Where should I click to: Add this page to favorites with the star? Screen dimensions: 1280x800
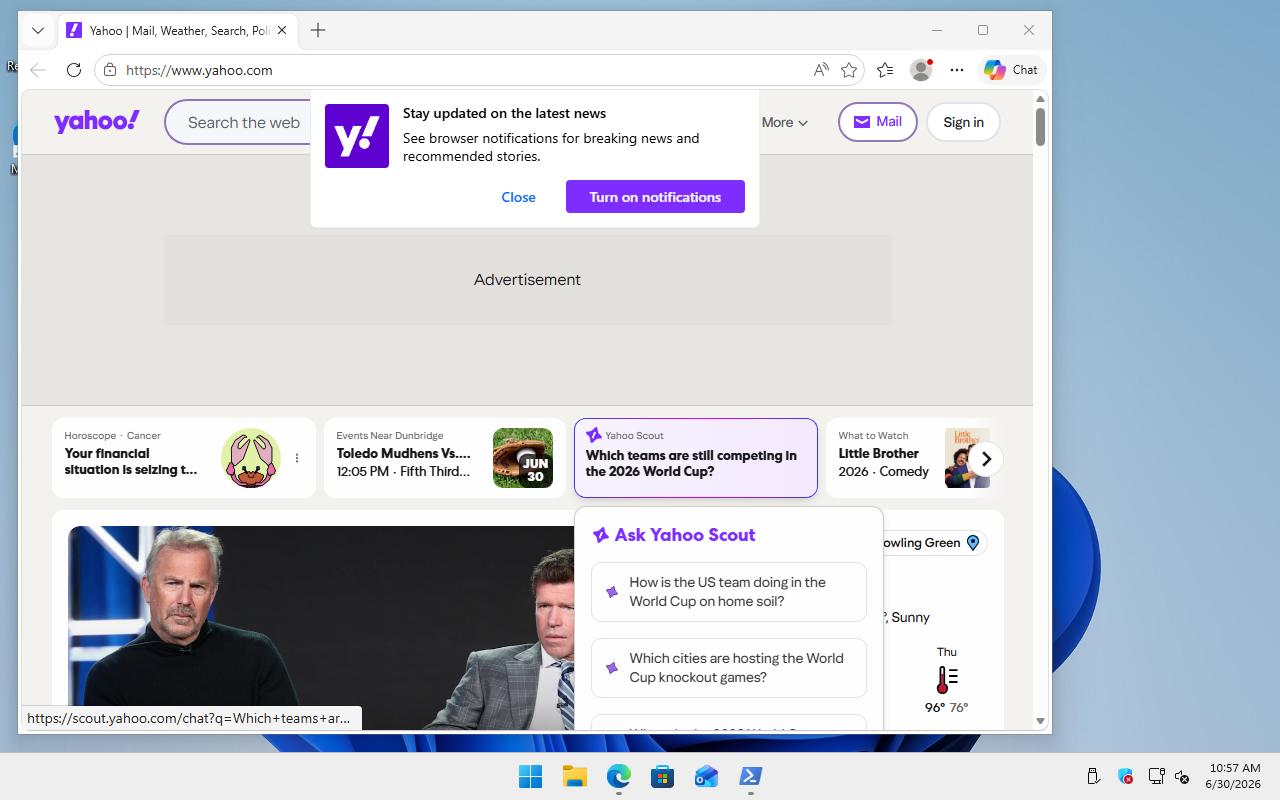(x=849, y=70)
